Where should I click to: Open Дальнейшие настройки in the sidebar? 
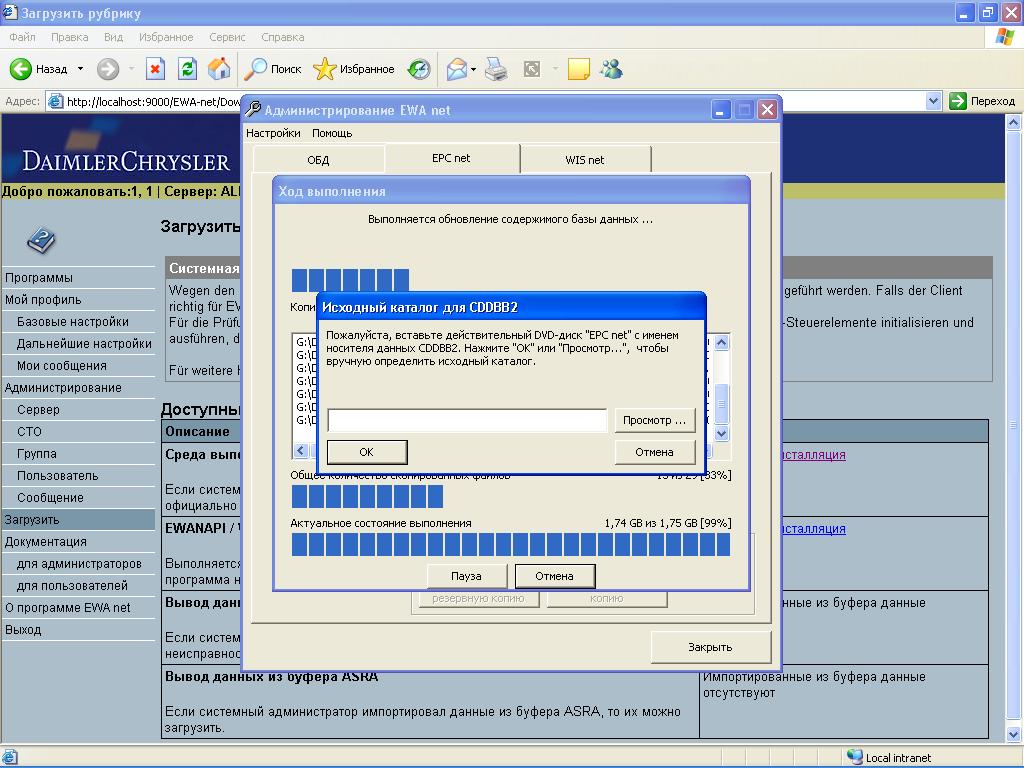tap(84, 344)
